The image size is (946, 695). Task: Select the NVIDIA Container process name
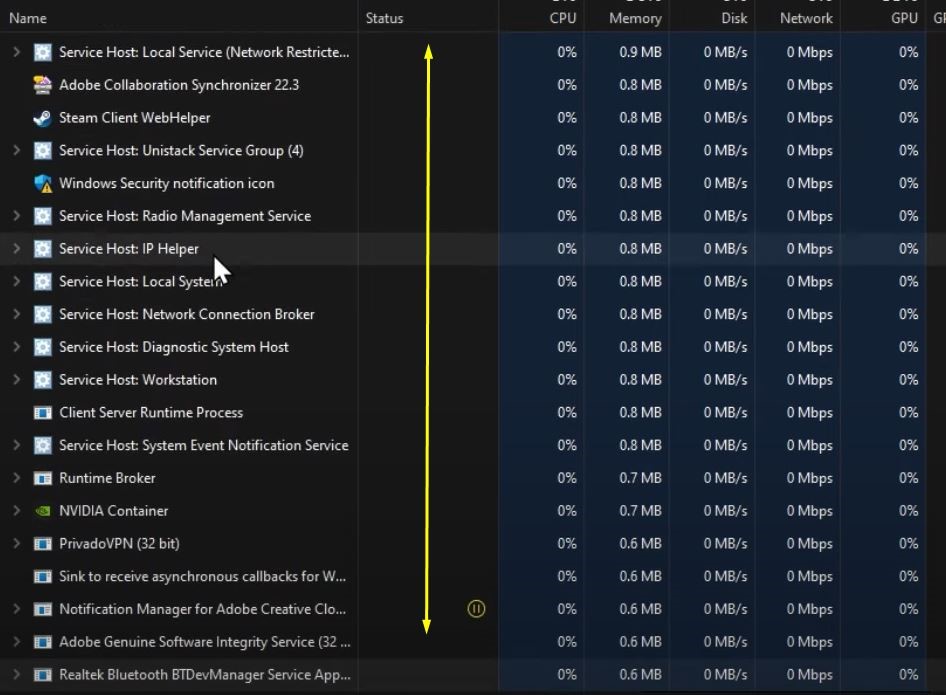(113, 511)
